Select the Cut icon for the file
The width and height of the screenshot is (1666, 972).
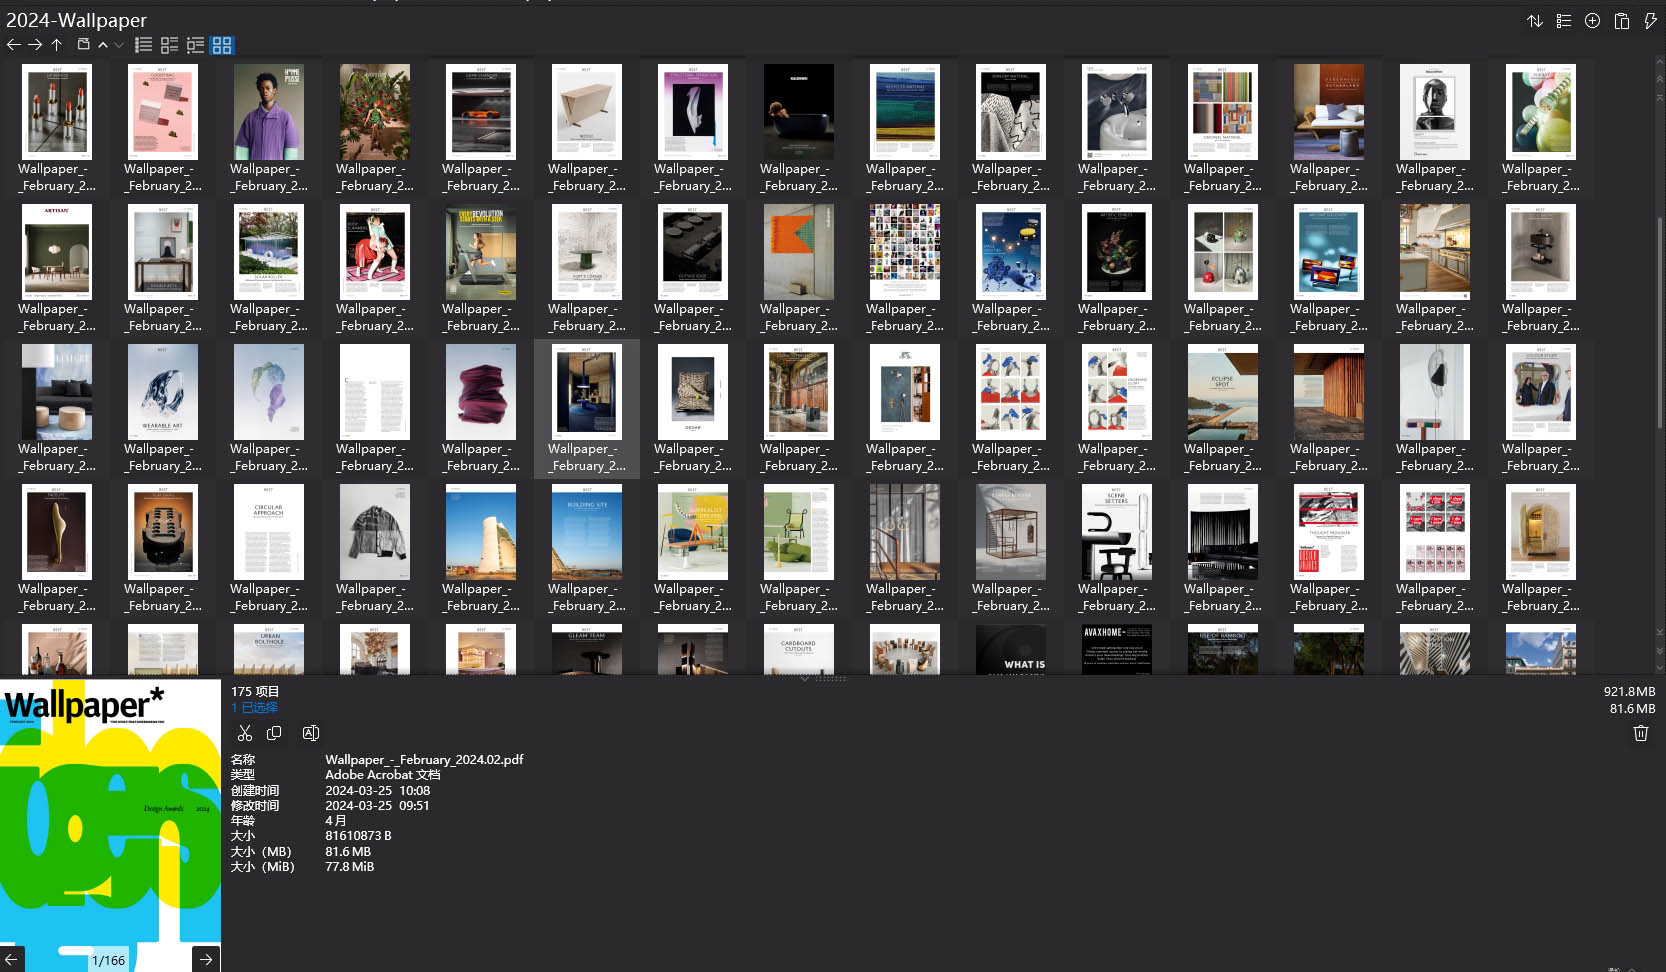(245, 733)
